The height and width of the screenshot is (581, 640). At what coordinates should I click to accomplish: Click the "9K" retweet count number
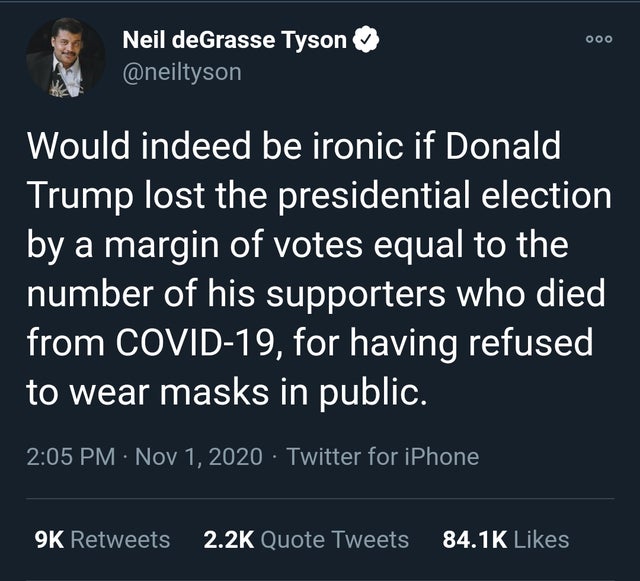pos(49,539)
